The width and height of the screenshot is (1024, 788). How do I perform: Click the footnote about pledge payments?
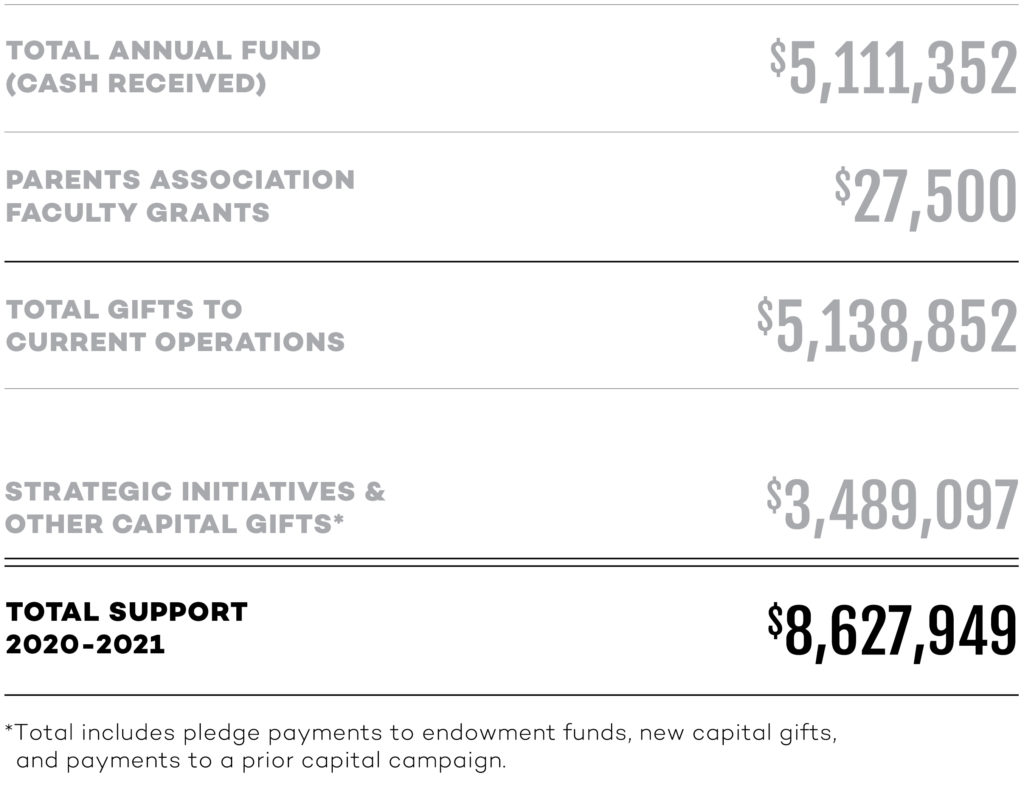click(421, 734)
